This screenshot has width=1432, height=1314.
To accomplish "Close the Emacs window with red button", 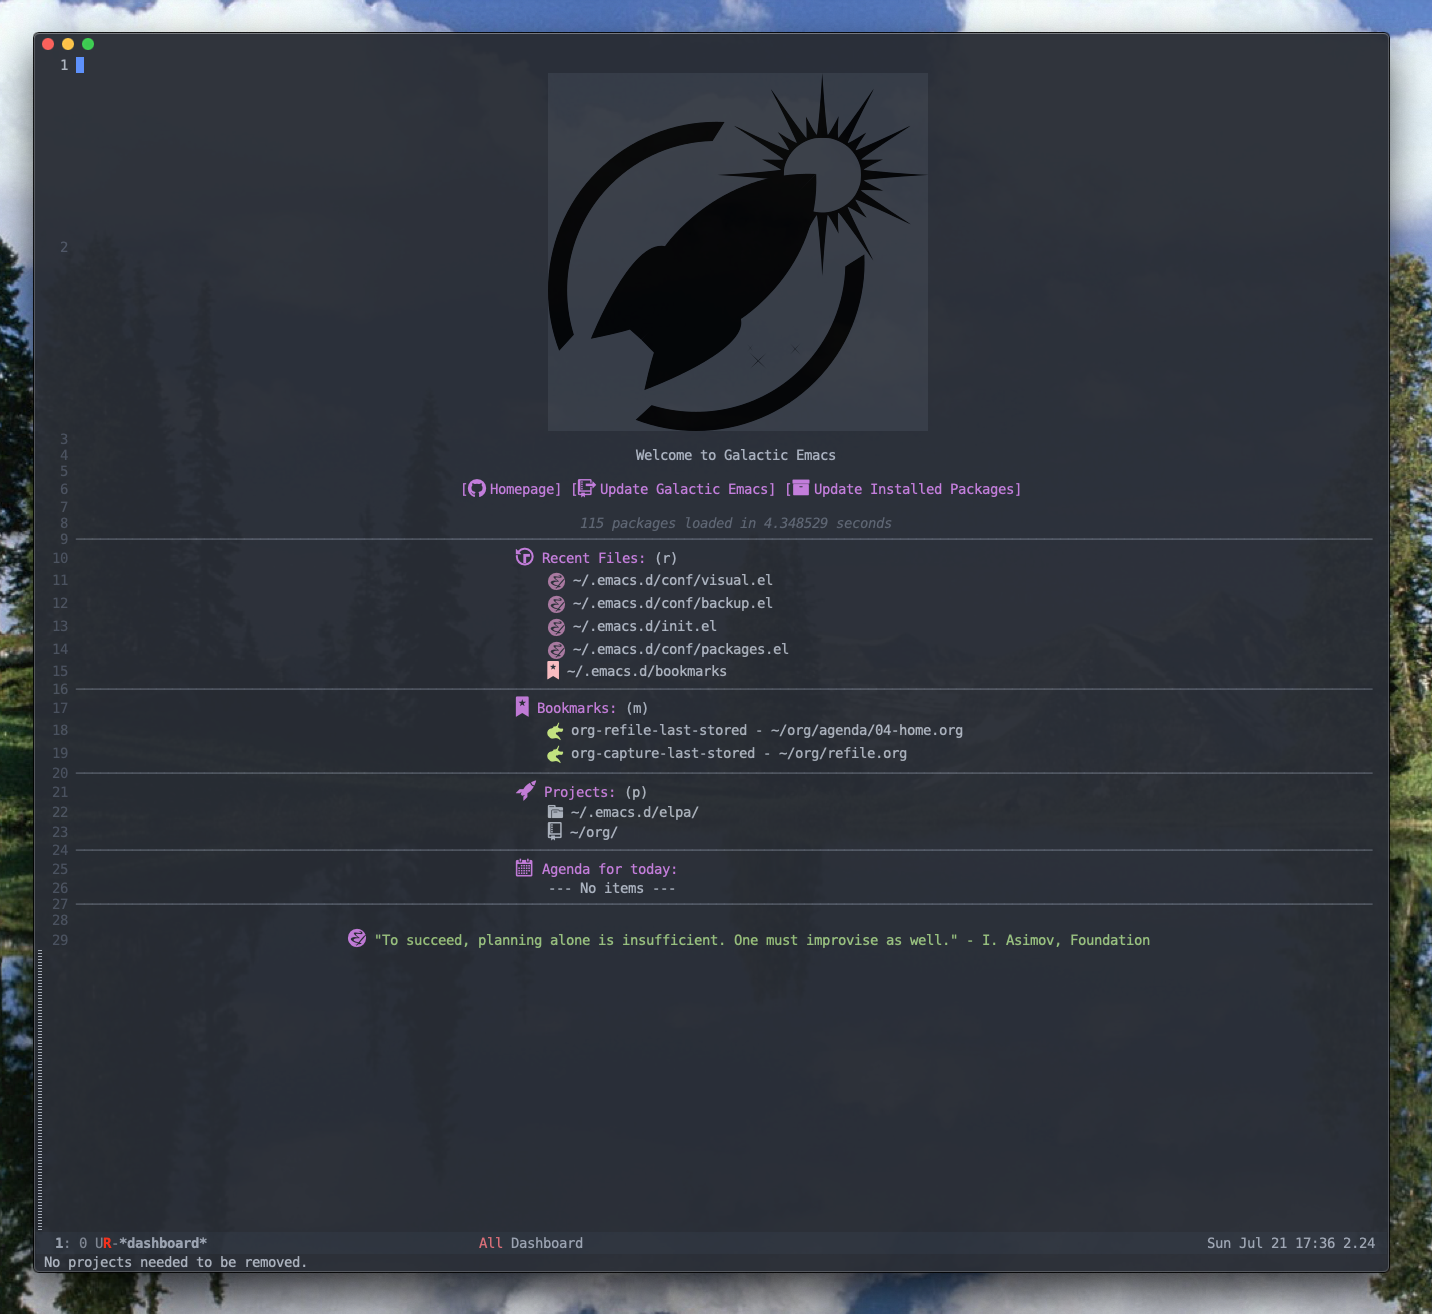I will pyautogui.click(x=48, y=44).
